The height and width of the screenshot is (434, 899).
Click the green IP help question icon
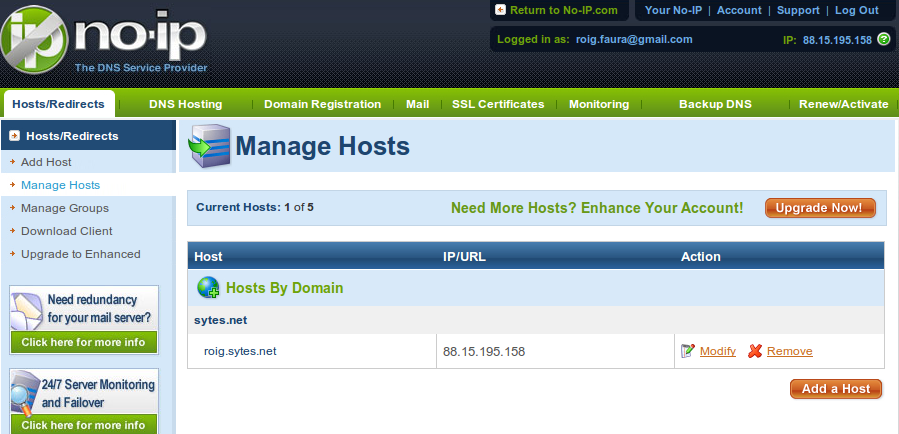(x=884, y=40)
